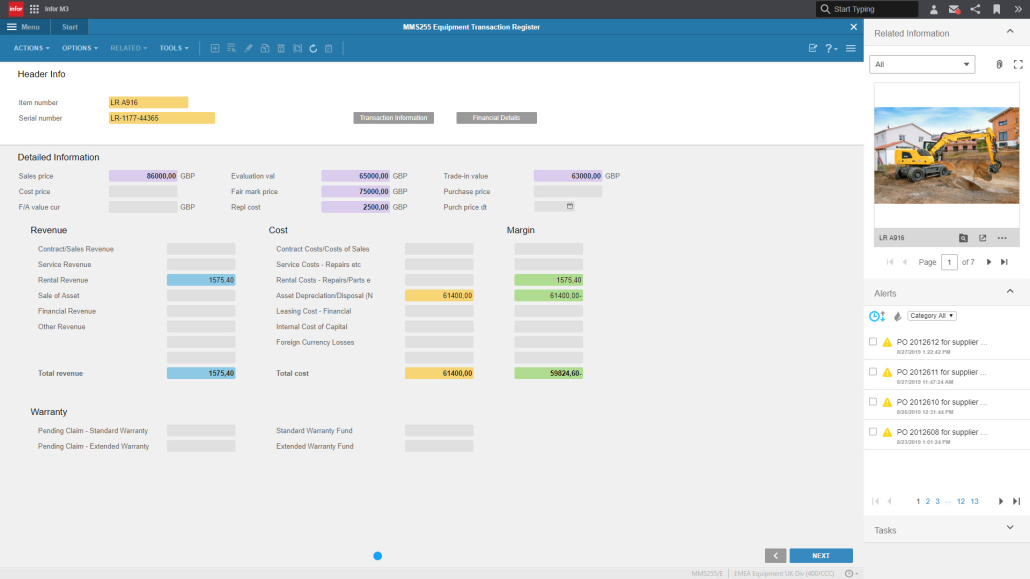Tick the PO 2012608 alert checkbox

pos(873,432)
